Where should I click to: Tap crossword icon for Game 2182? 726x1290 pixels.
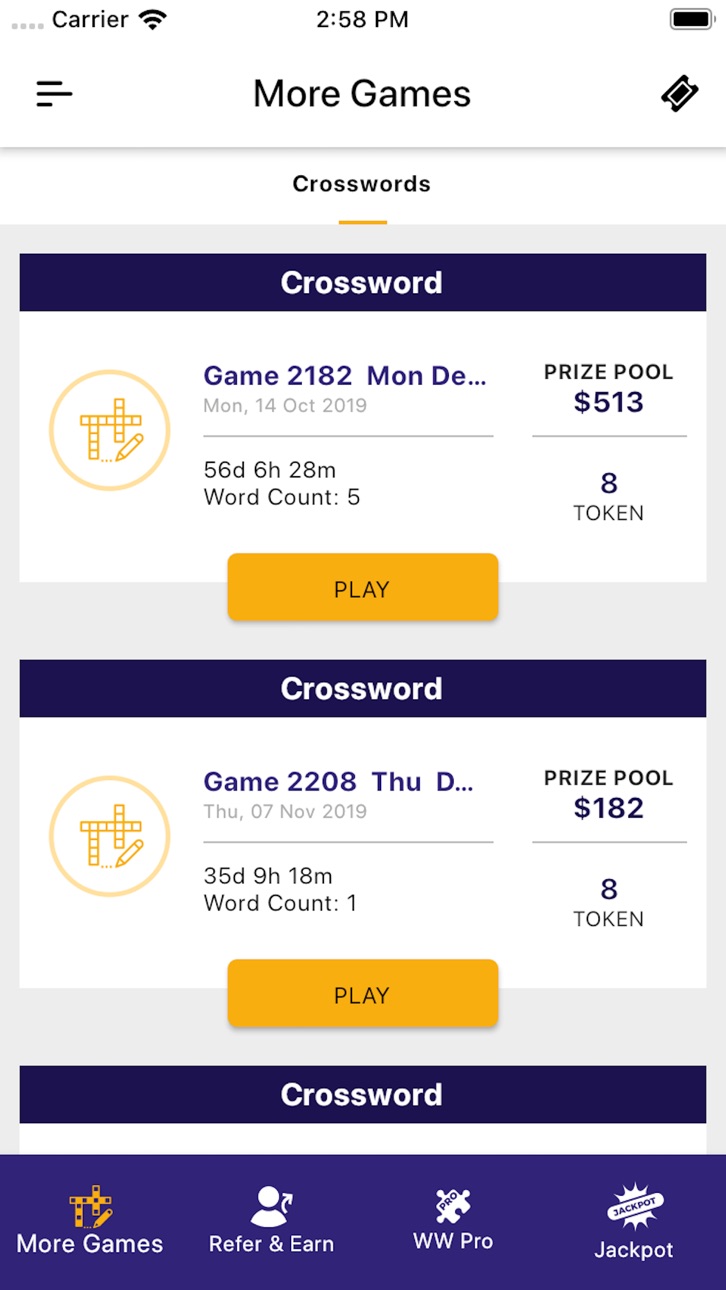coord(110,430)
